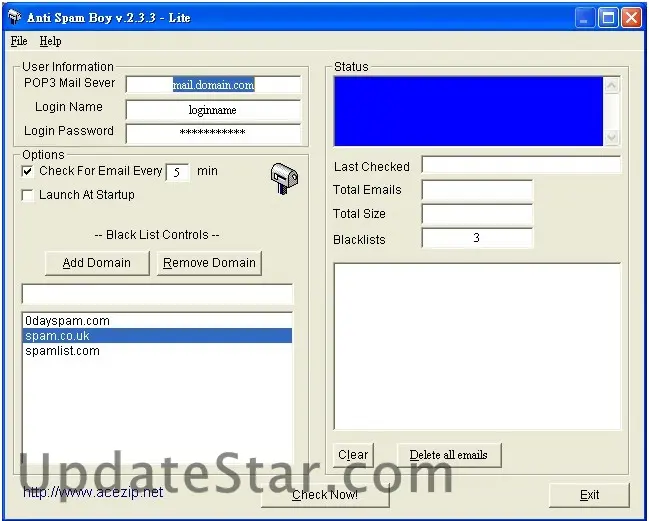Click the Total Emails field
Viewport: 649px width, 521px height.
tap(477, 190)
